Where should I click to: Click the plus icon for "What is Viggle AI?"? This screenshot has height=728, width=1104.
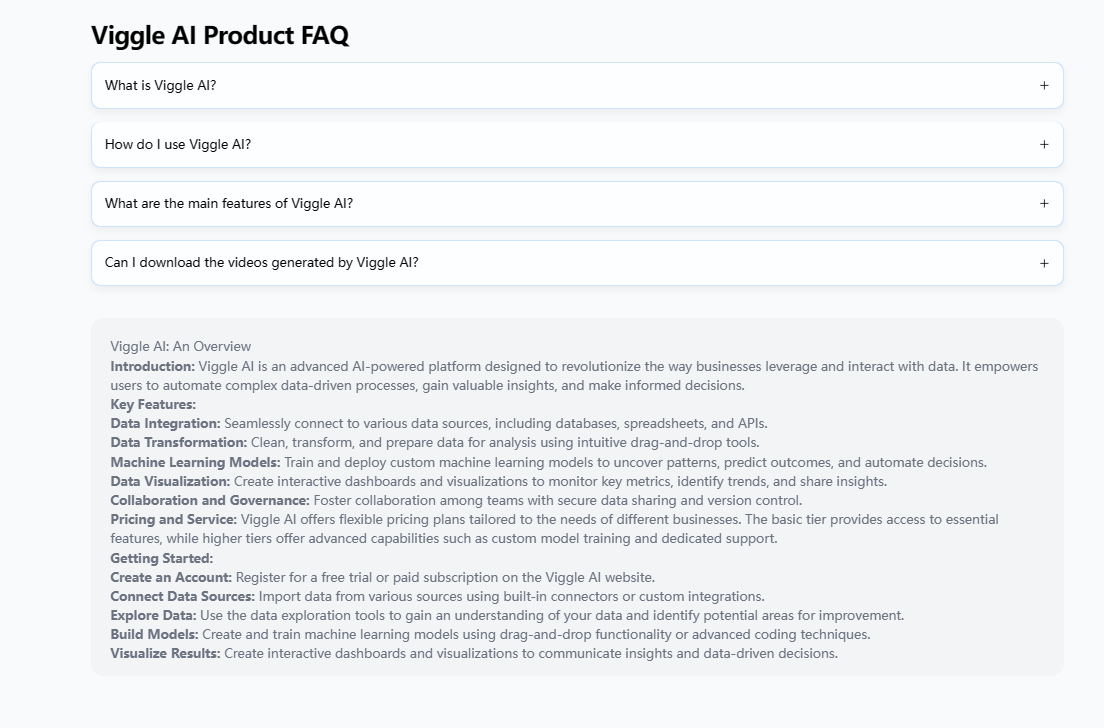1044,86
